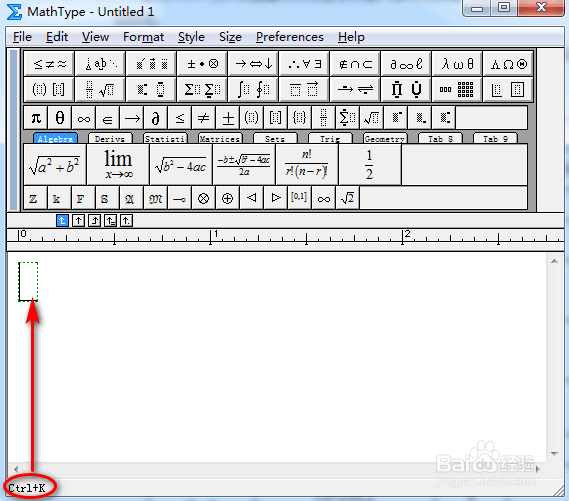This screenshot has width=569, height=501.
Task: Open the Edit menu
Action: pos(57,37)
